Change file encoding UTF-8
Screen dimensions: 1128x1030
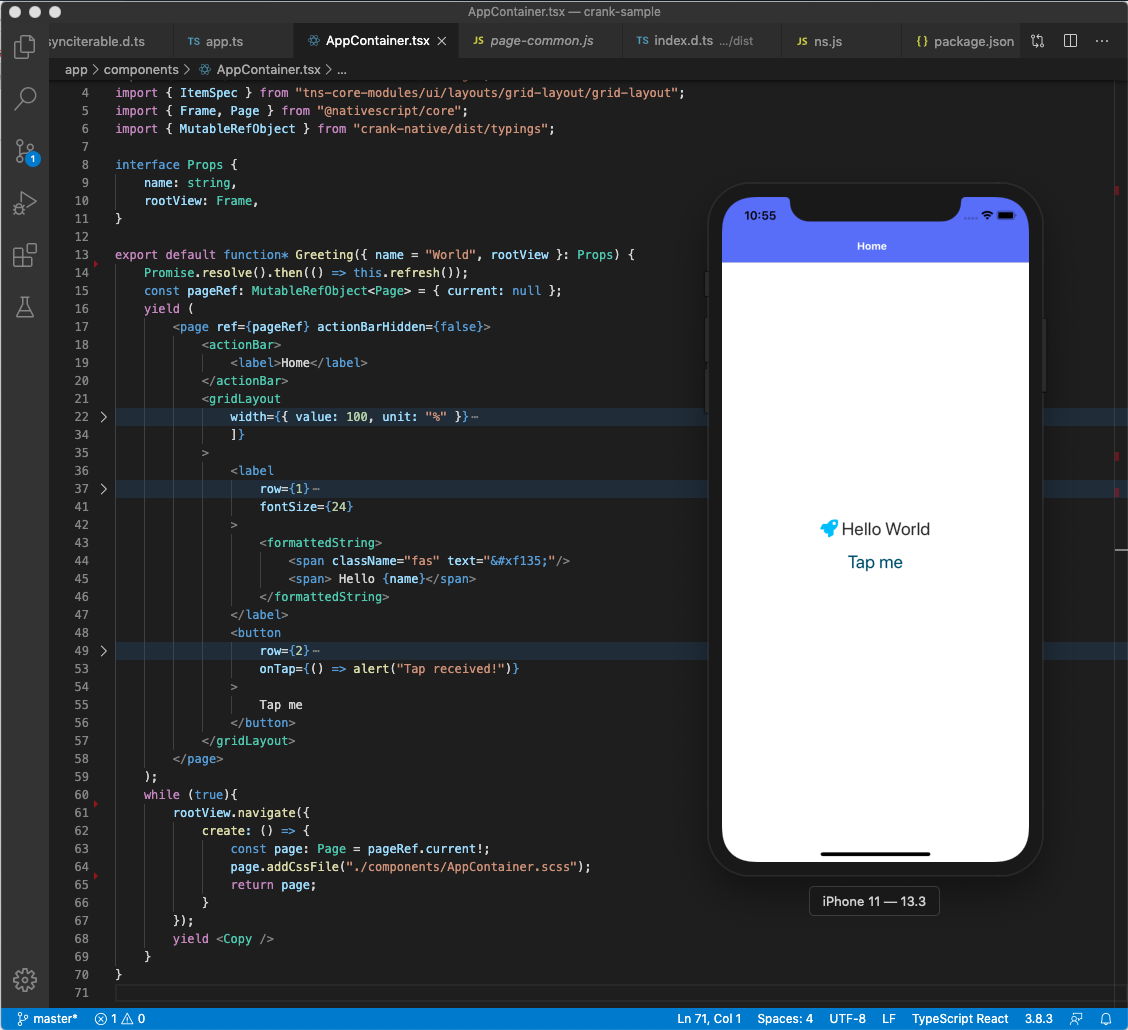847,1018
